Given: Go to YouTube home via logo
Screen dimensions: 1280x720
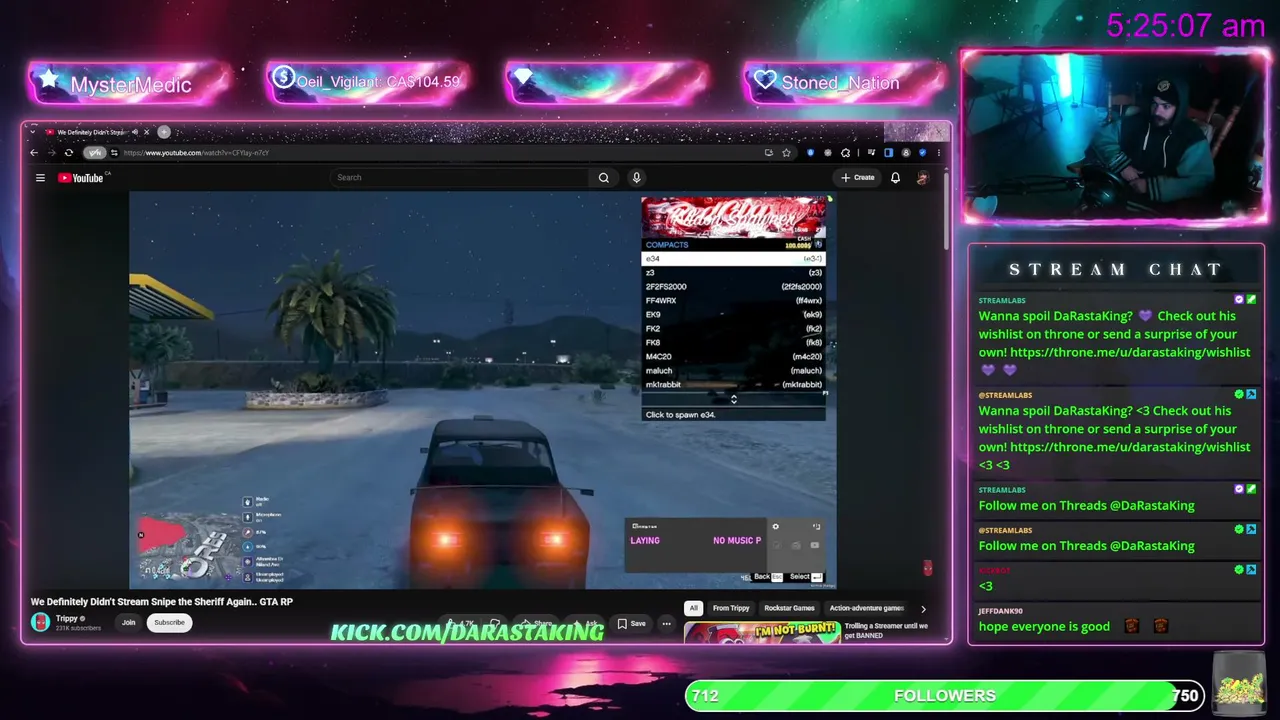Looking at the screenshot, I should (81, 178).
